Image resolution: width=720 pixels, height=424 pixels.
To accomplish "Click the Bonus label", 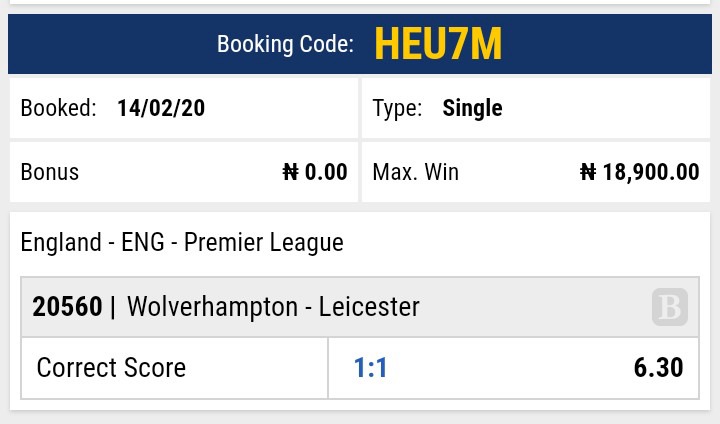I will click(x=49, y=172).
